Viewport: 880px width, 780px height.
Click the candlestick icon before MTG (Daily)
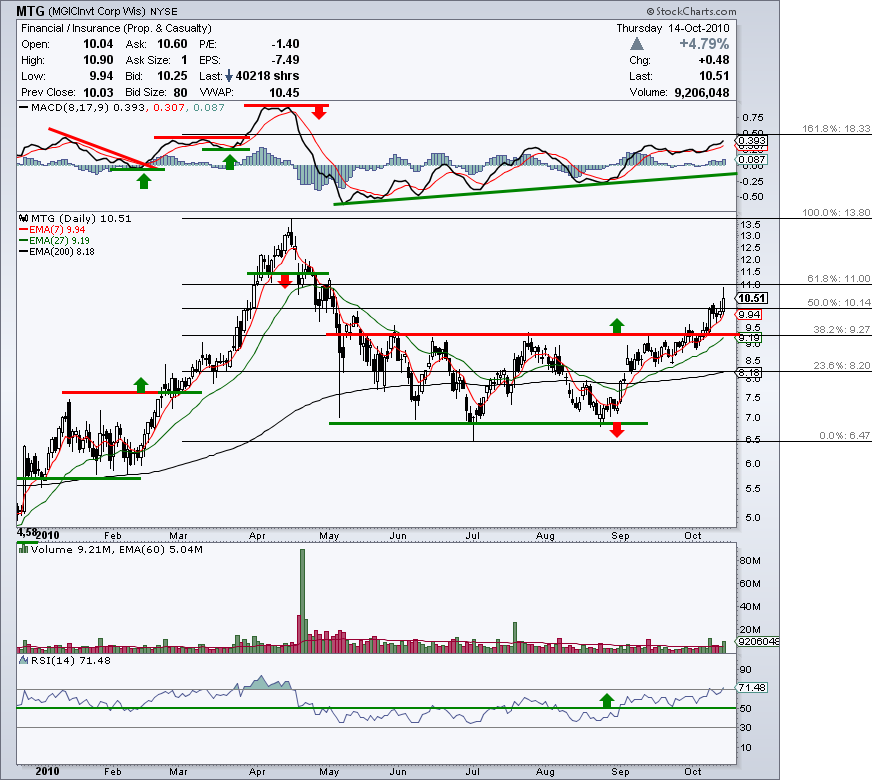pos(24,218)
